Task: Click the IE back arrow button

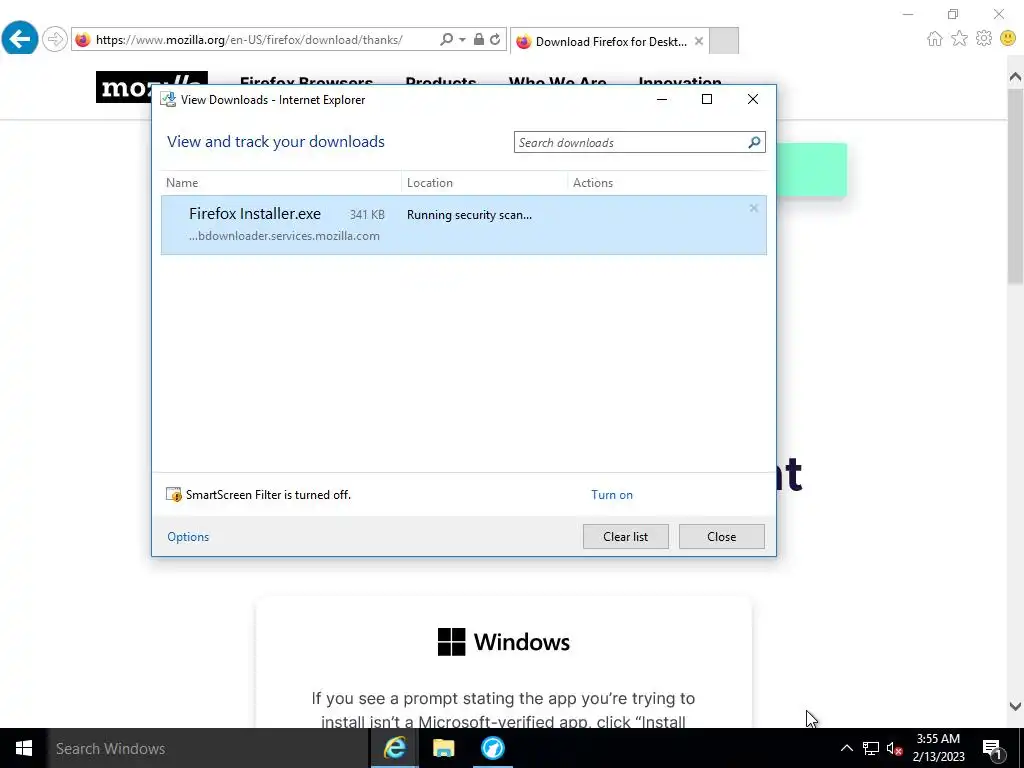Action: 20,39
